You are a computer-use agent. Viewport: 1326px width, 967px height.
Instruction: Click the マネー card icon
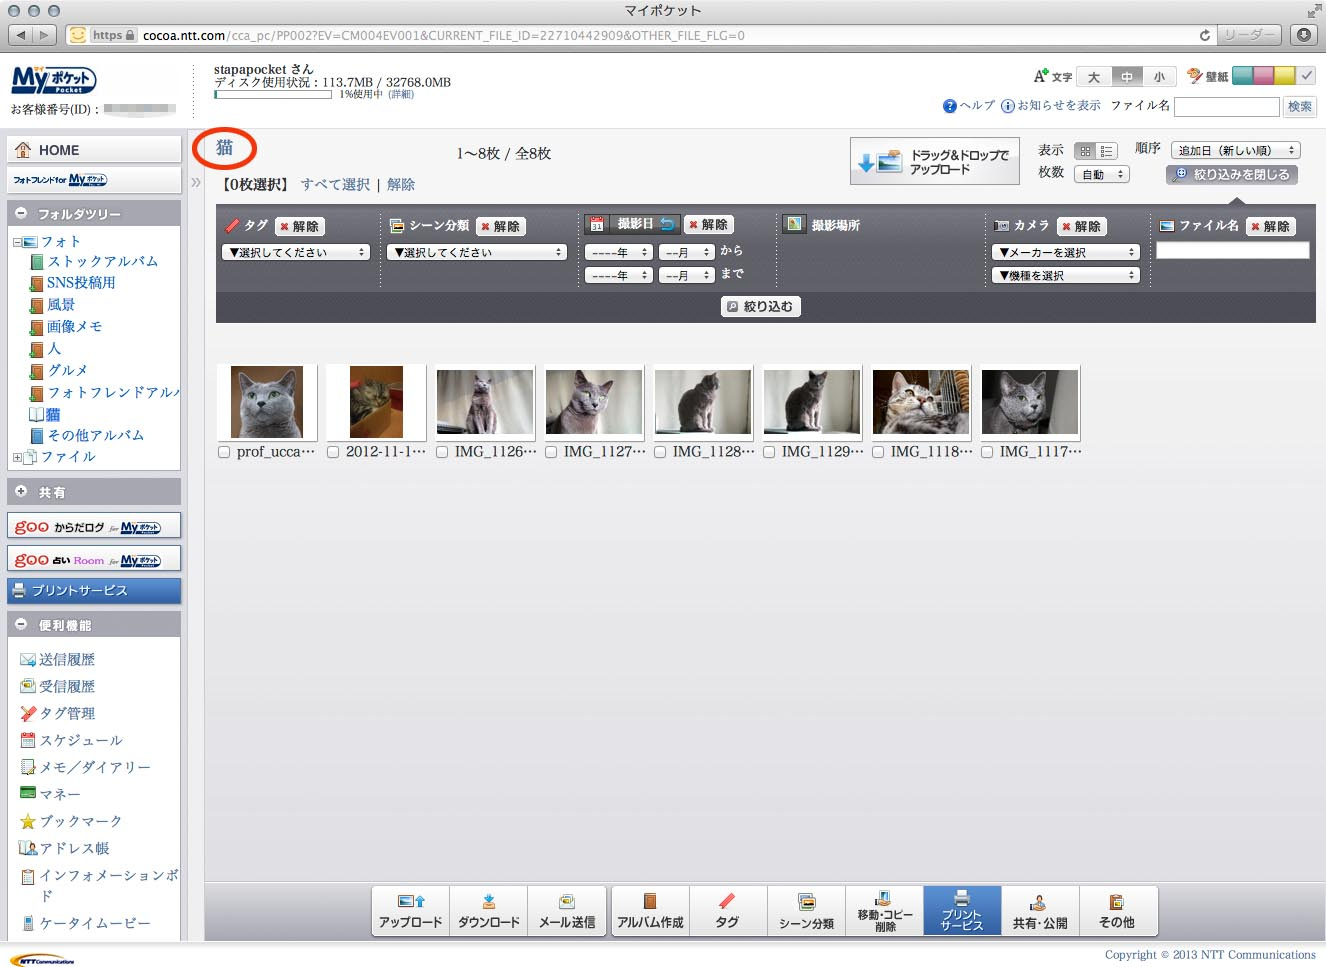click(28, 794)
